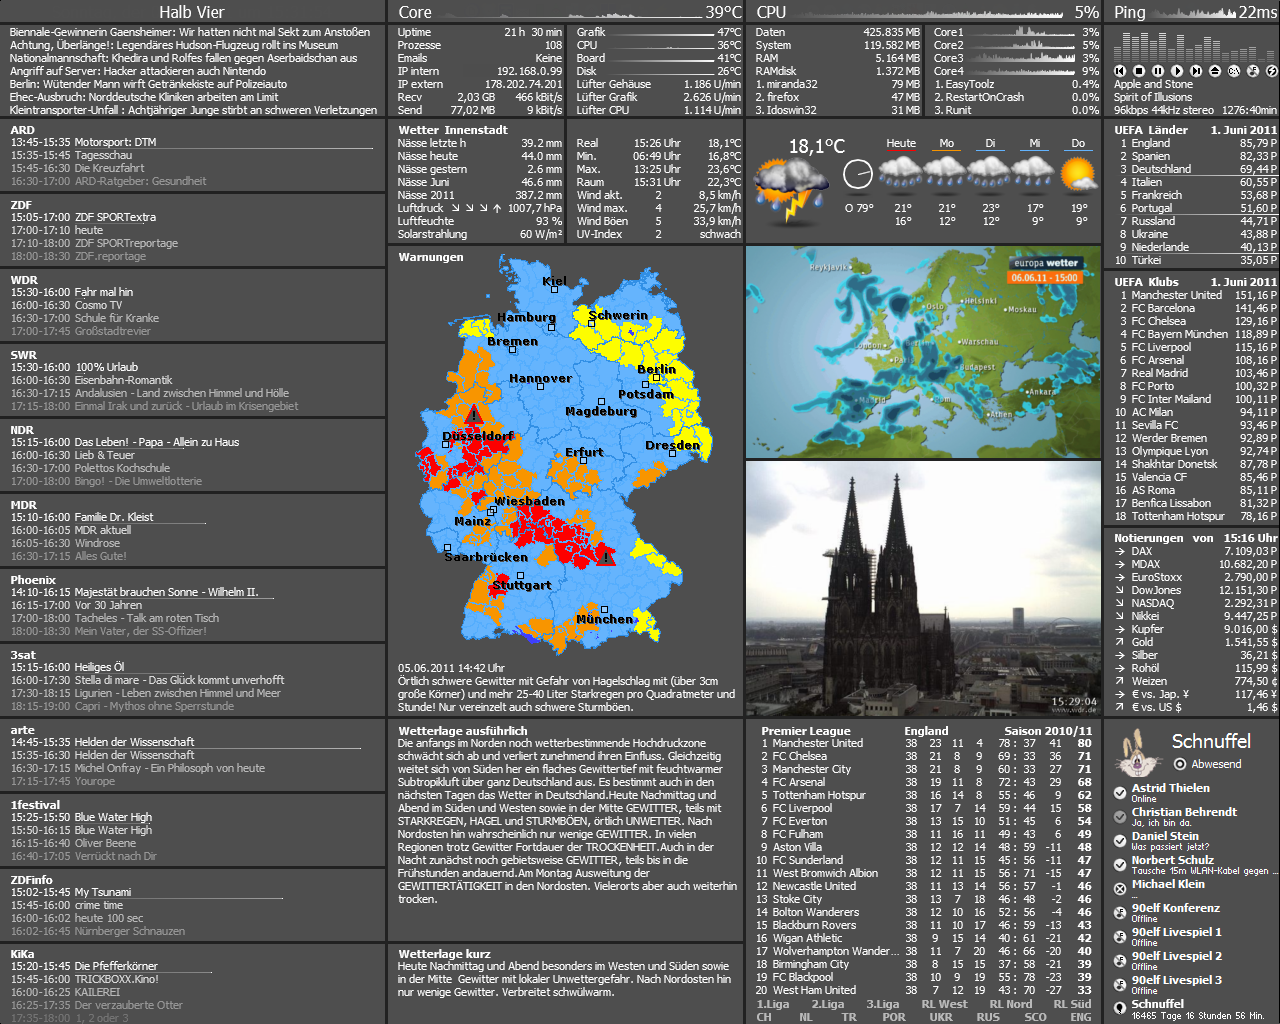Select Tuesday (Di) forecast icon
1280x1024 pixels.
(990, 171)
